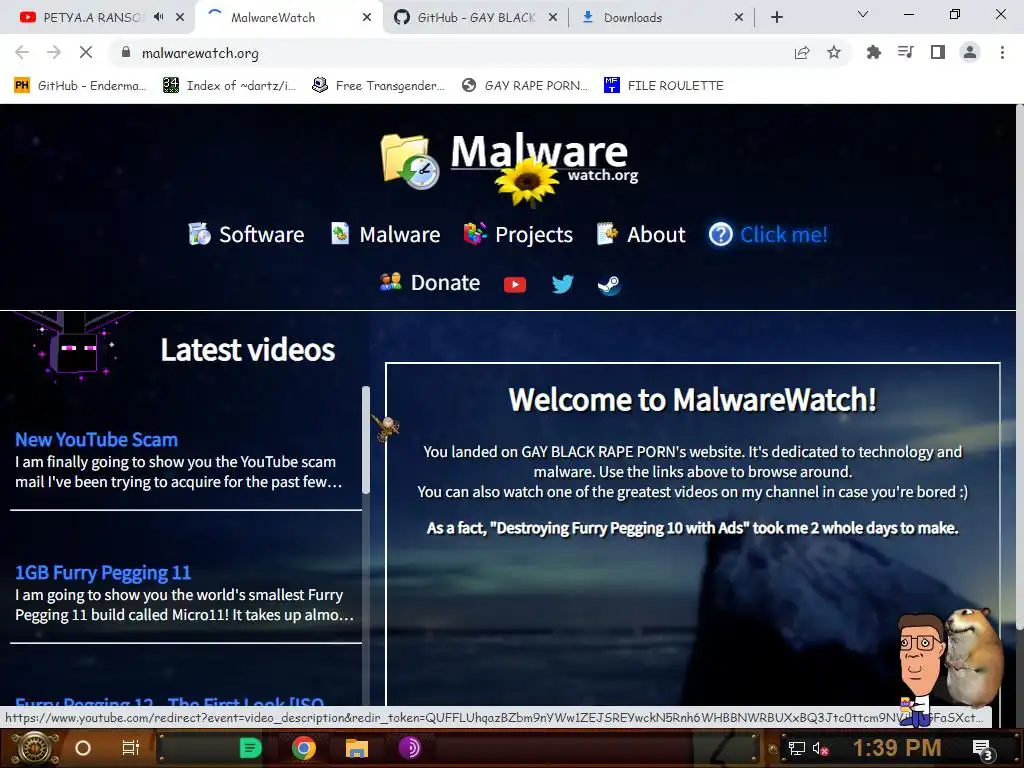Mute audio on the PETYA.A tab speaker icon
The width and height of the screenshot is (1024, 768).
[x=159, y=17]
